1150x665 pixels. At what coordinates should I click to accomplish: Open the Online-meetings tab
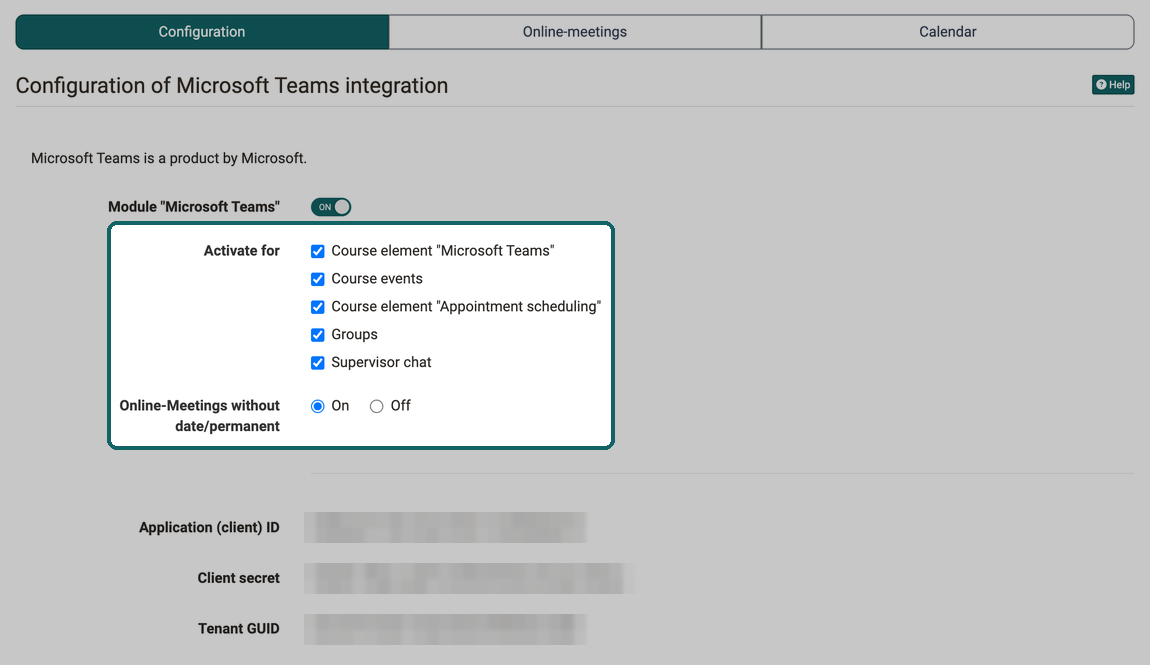pos(575,32)
